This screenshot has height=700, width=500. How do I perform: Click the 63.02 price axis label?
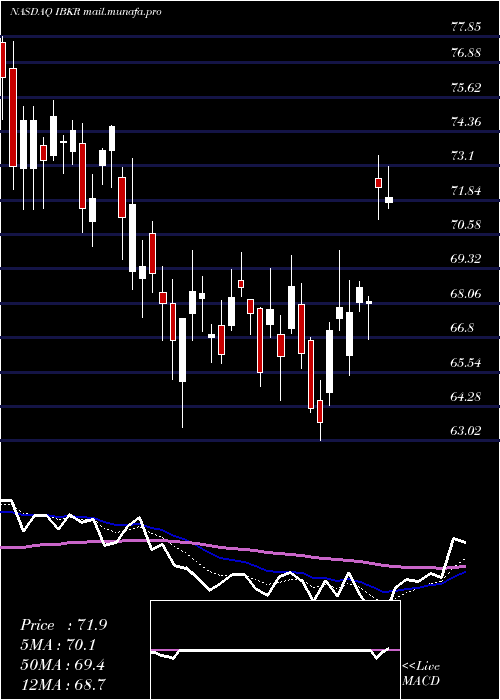tap(466, 431)
